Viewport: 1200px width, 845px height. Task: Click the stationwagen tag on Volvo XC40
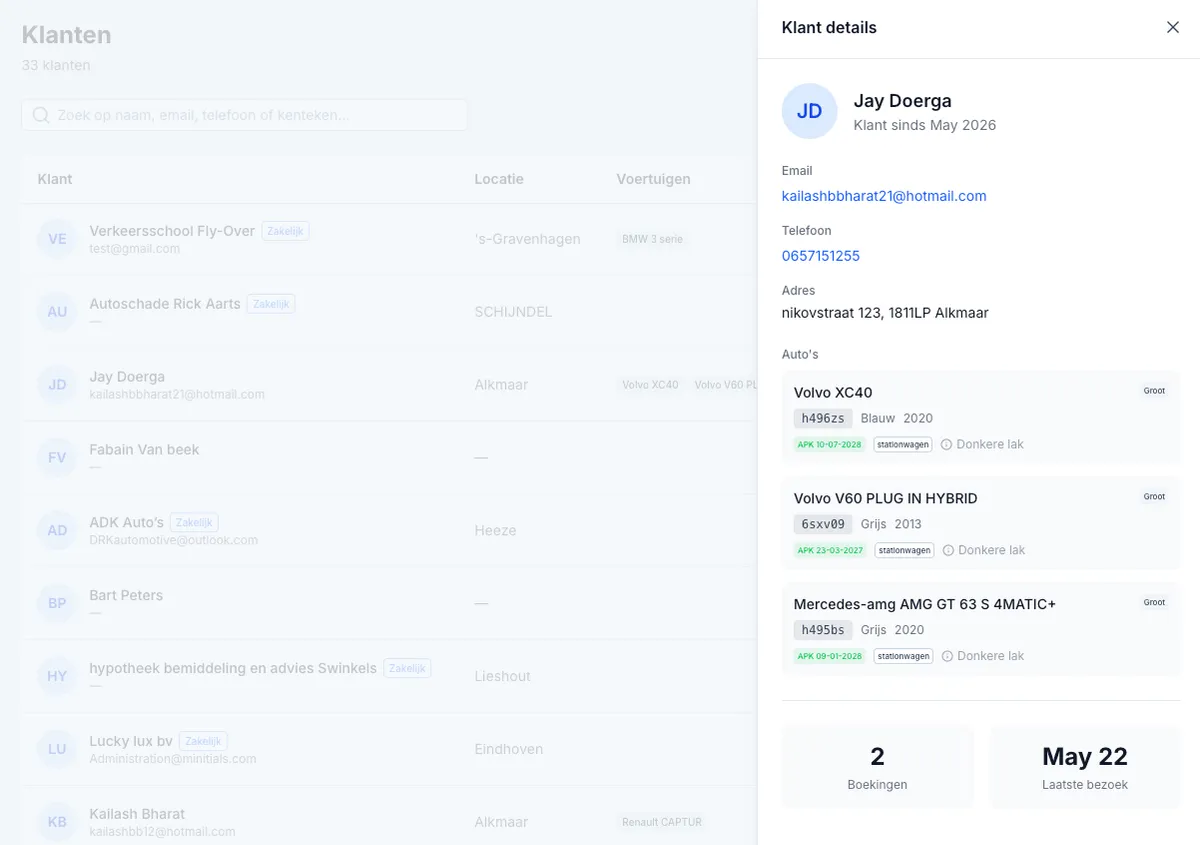pyautogui.click(x=903, y=444)
